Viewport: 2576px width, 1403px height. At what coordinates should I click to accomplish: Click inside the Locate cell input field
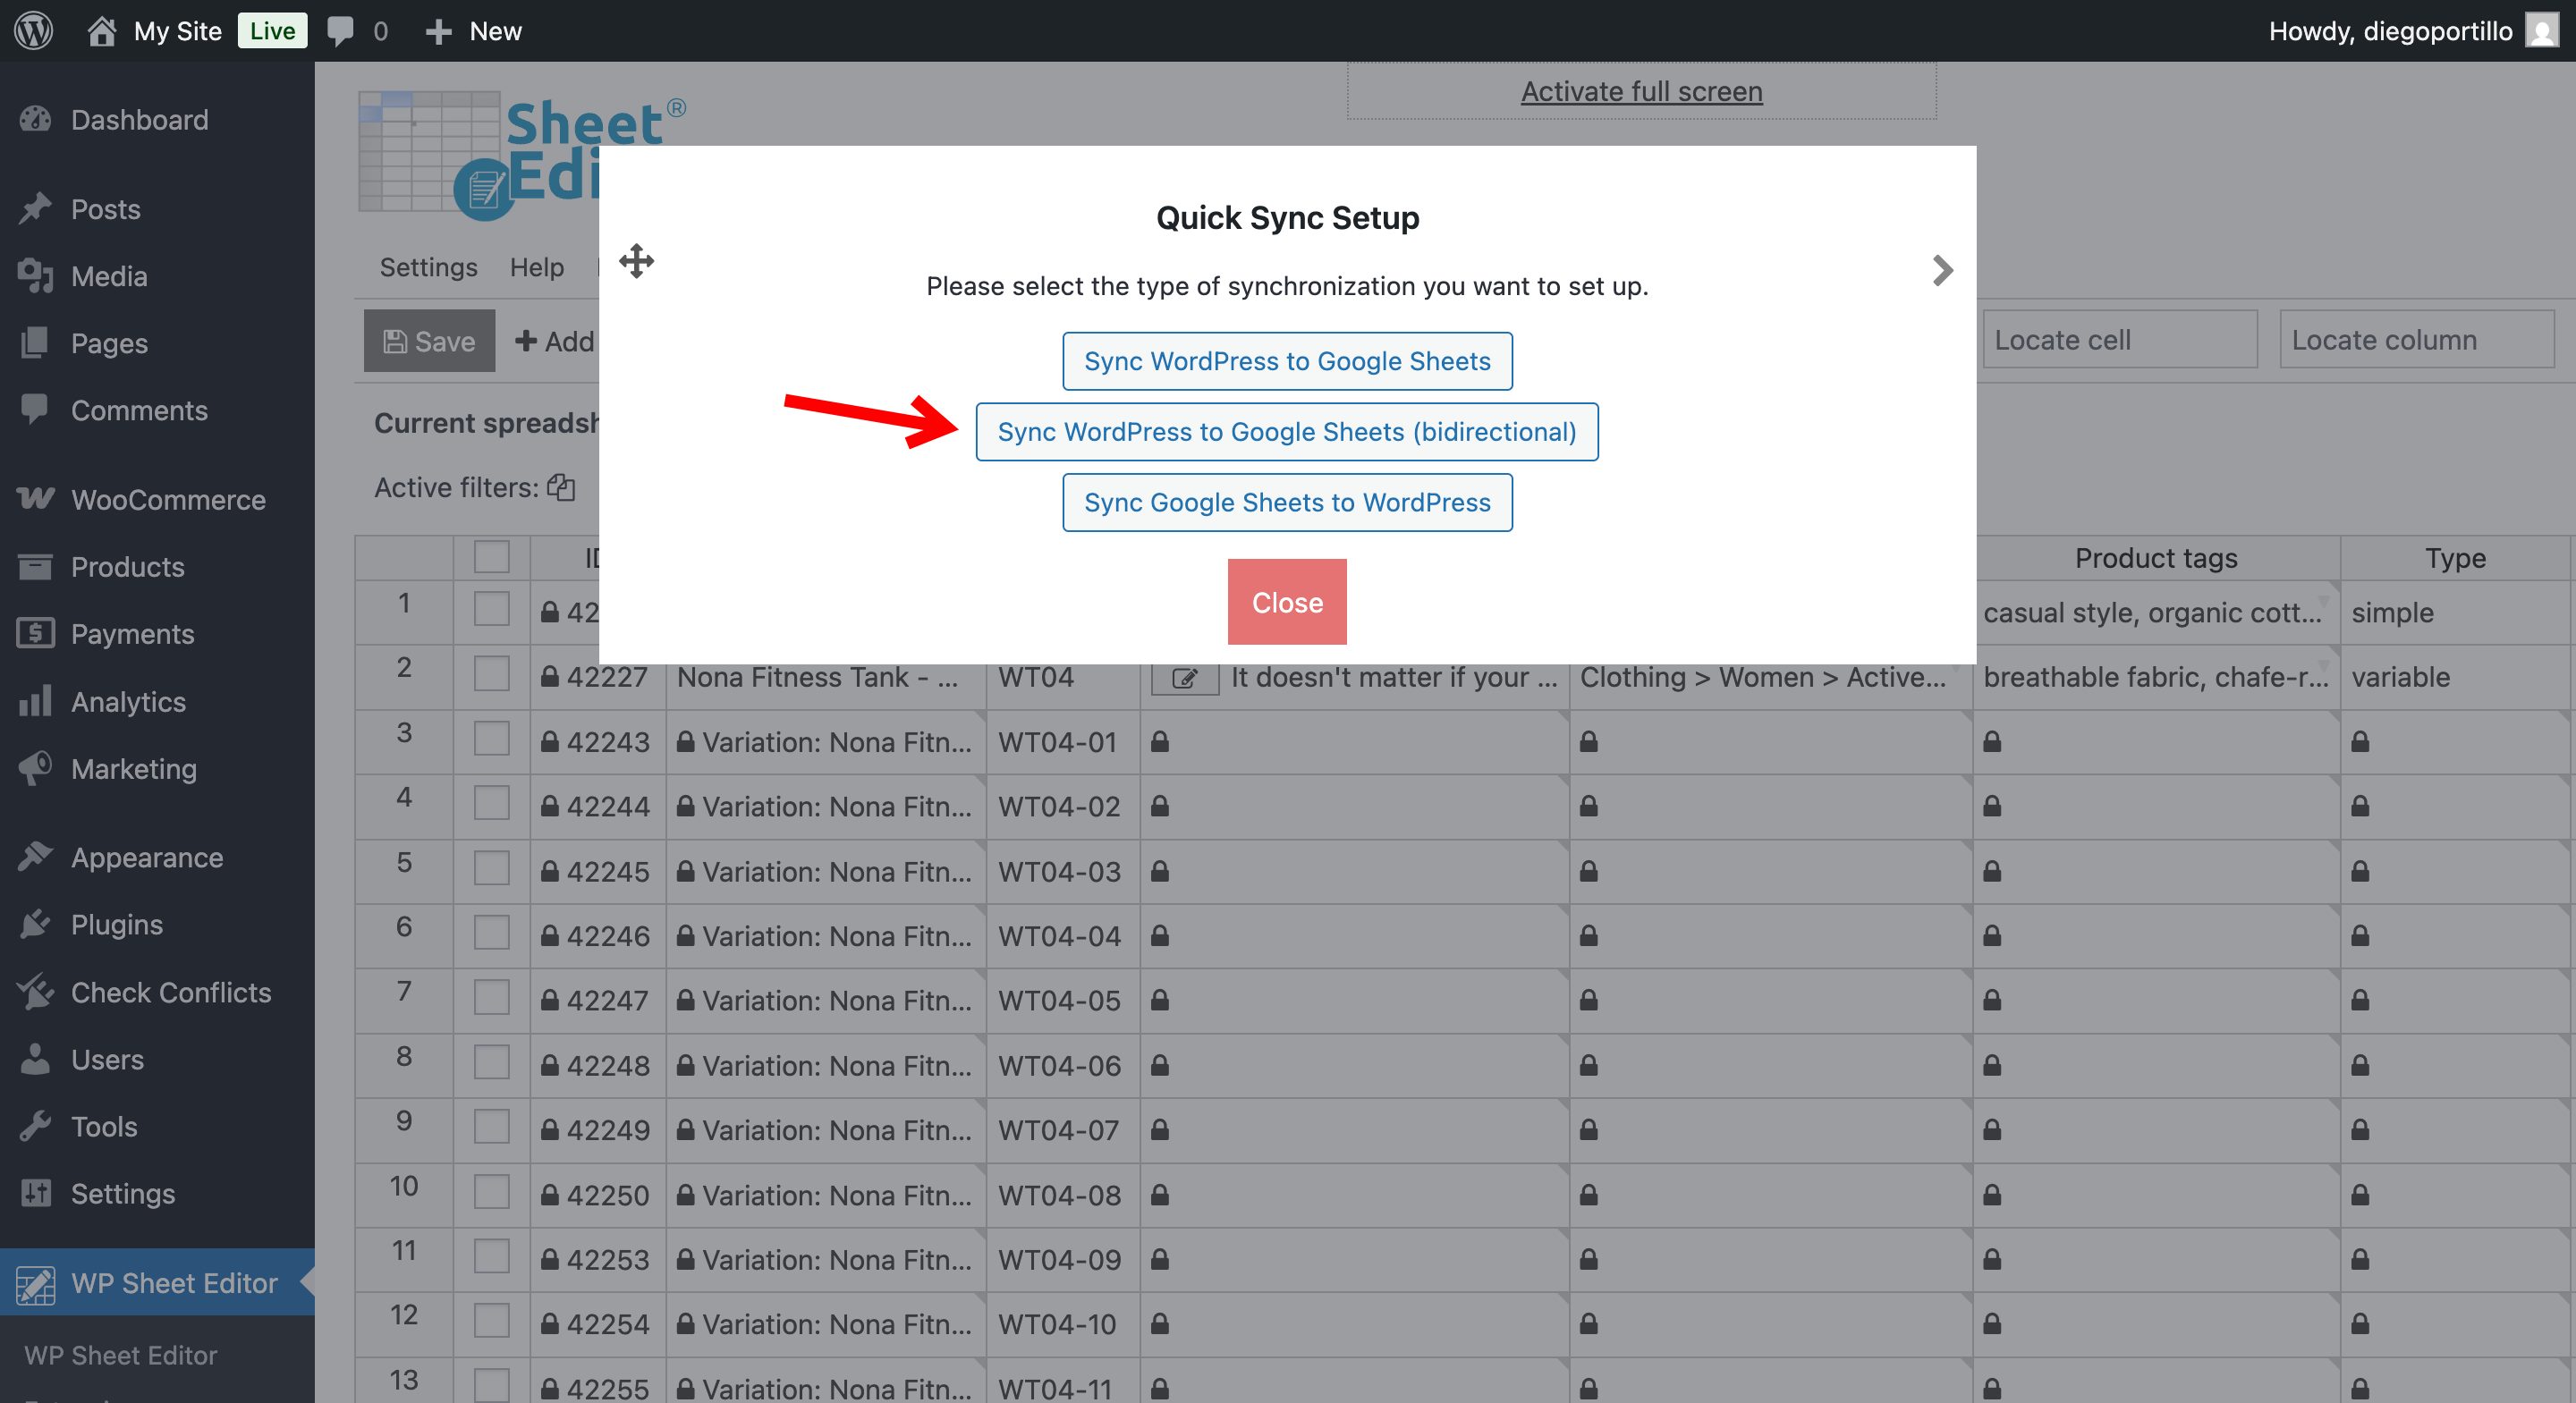tap(2119, 339)
